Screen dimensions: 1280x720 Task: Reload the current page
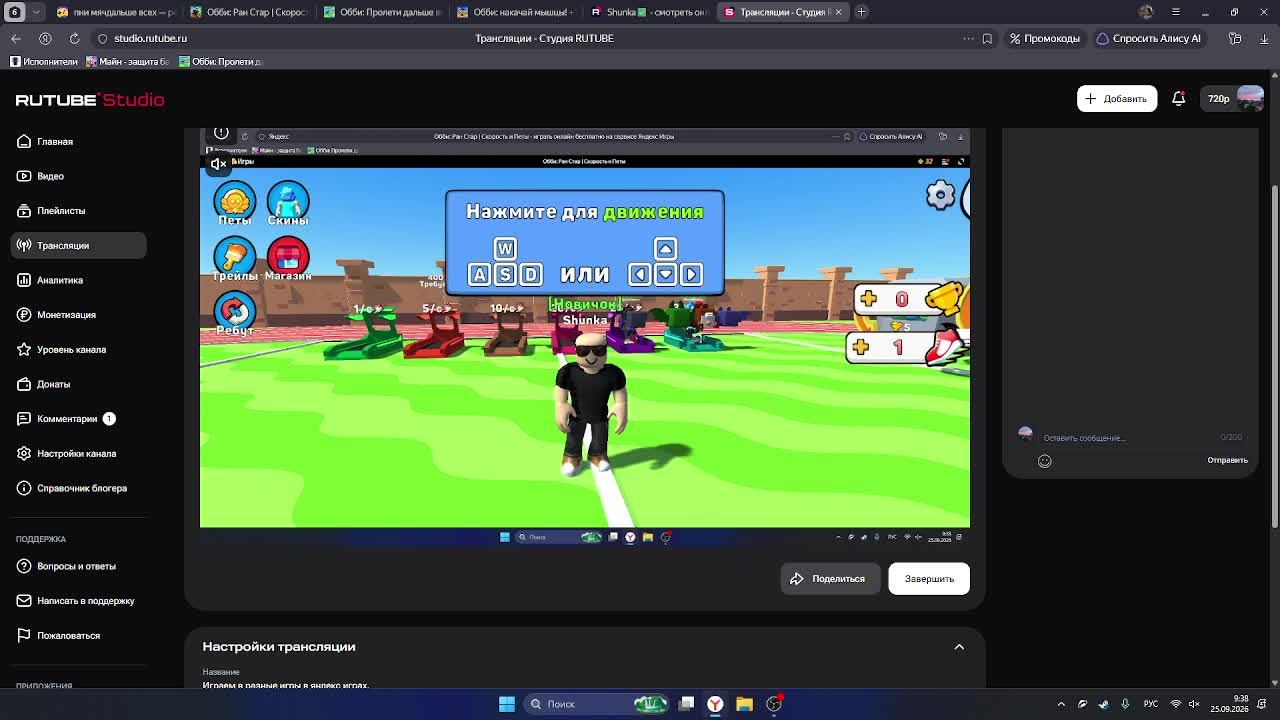coord(74,38)
